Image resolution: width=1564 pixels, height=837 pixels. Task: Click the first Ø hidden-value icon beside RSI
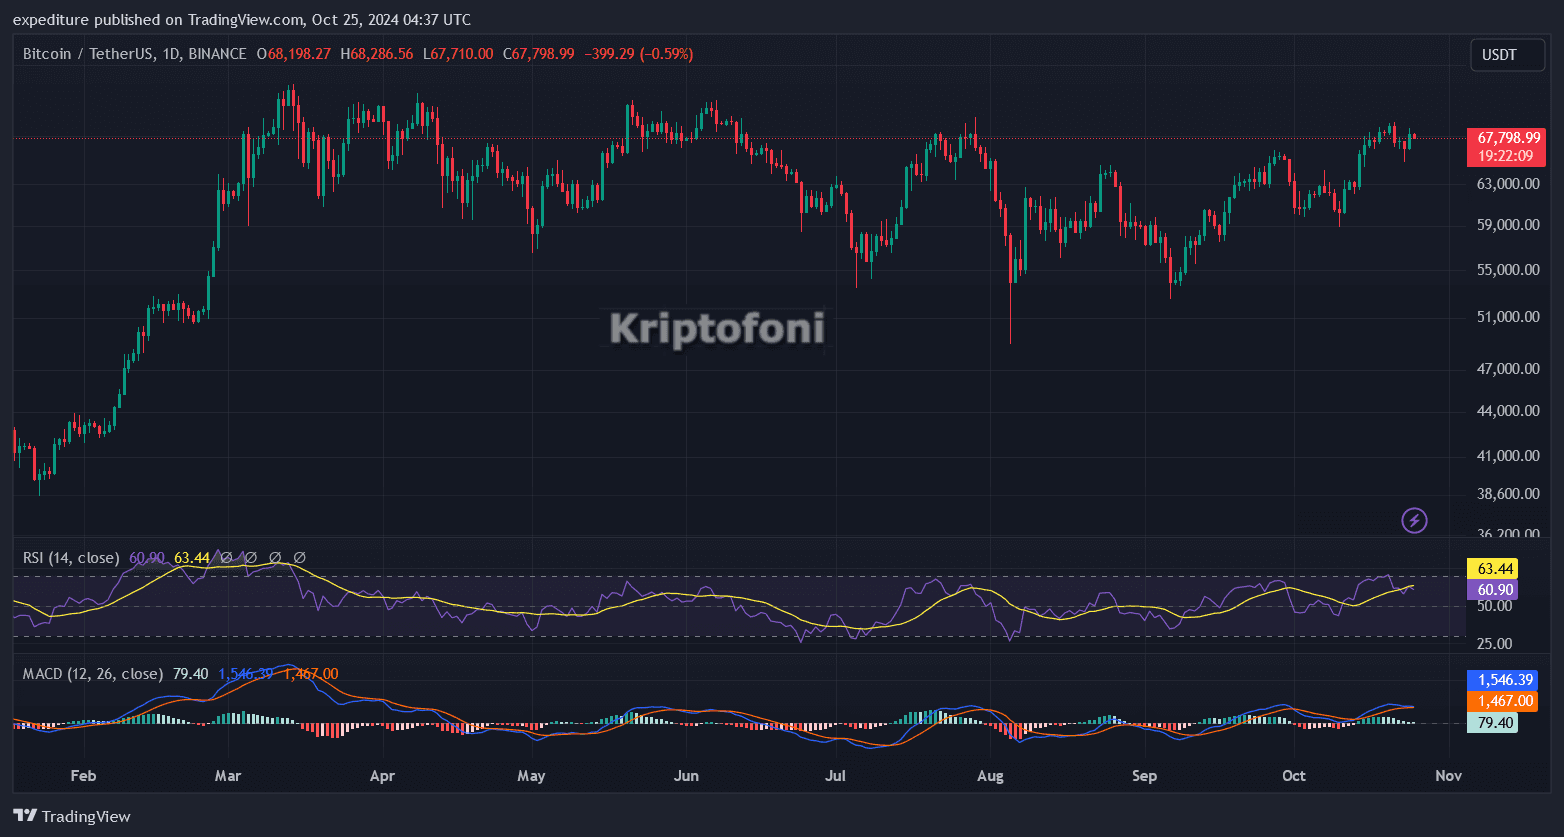click(227, 557)
